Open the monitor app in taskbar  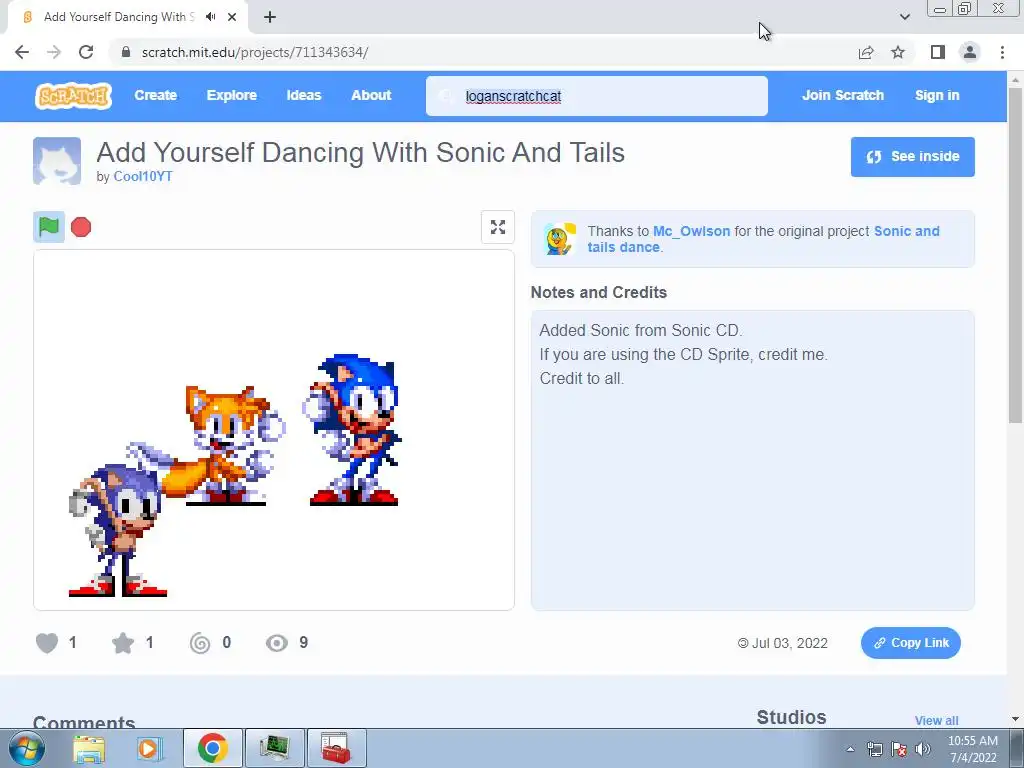click(x=275, y=748)
